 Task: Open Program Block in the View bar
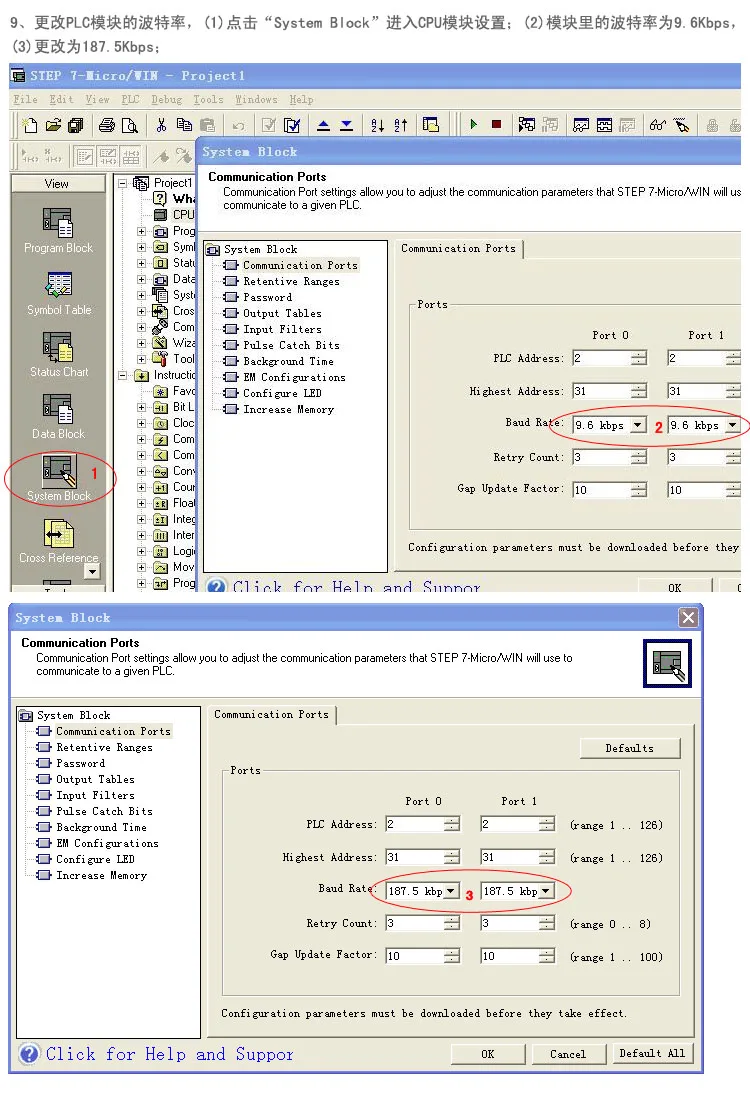tap(58, 231)
